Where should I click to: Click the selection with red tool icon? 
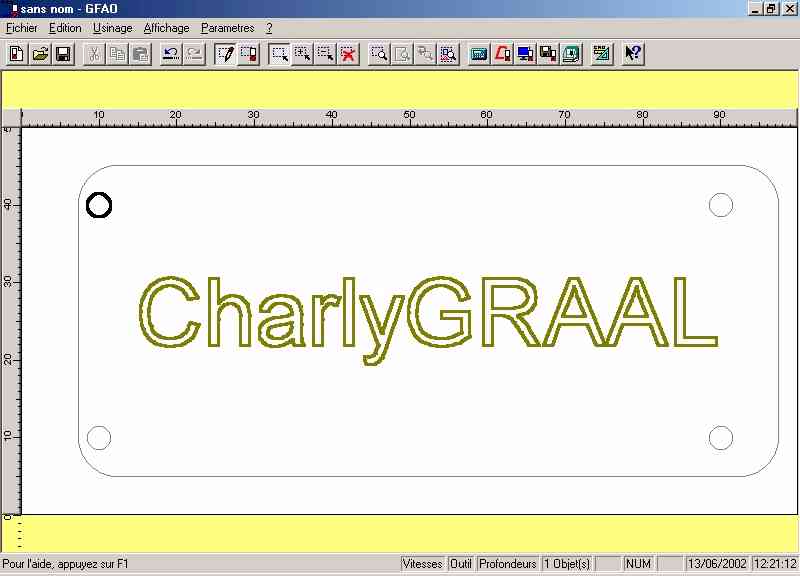point(248,54)
